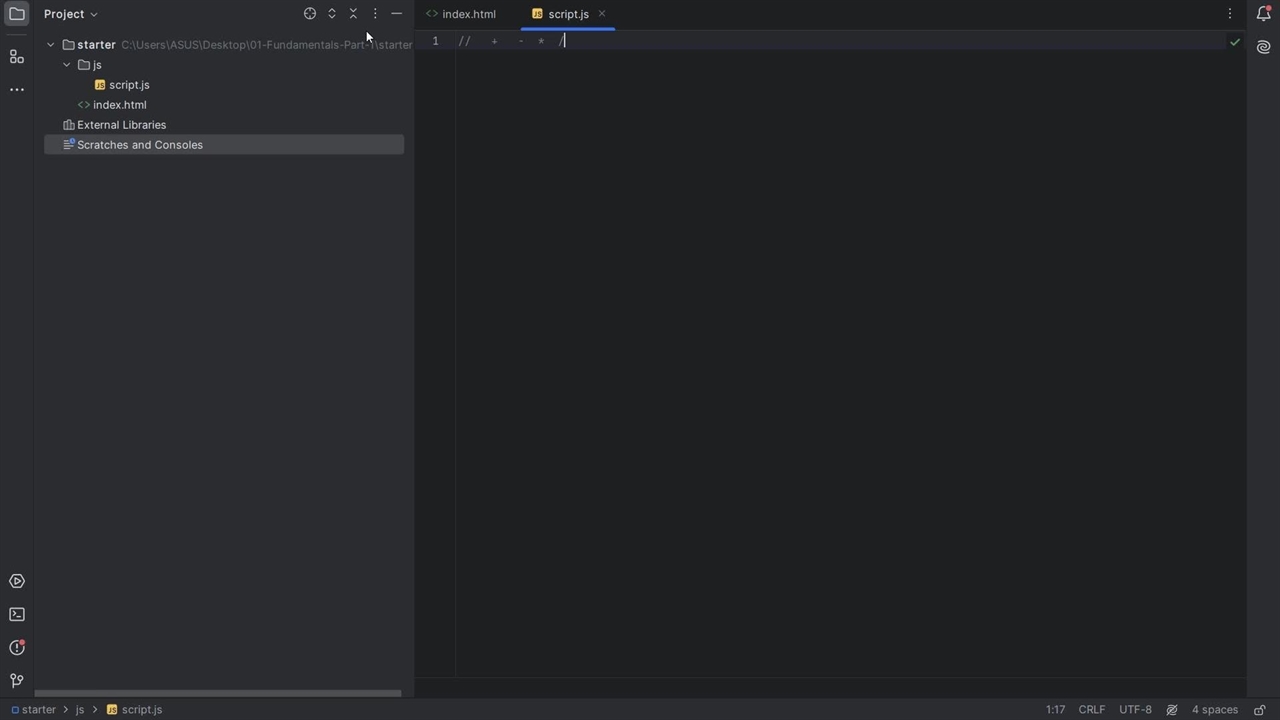Open the Git version control panel
Image resolution: width=1280 pixels, height=720 pixels.
point(16,681)
